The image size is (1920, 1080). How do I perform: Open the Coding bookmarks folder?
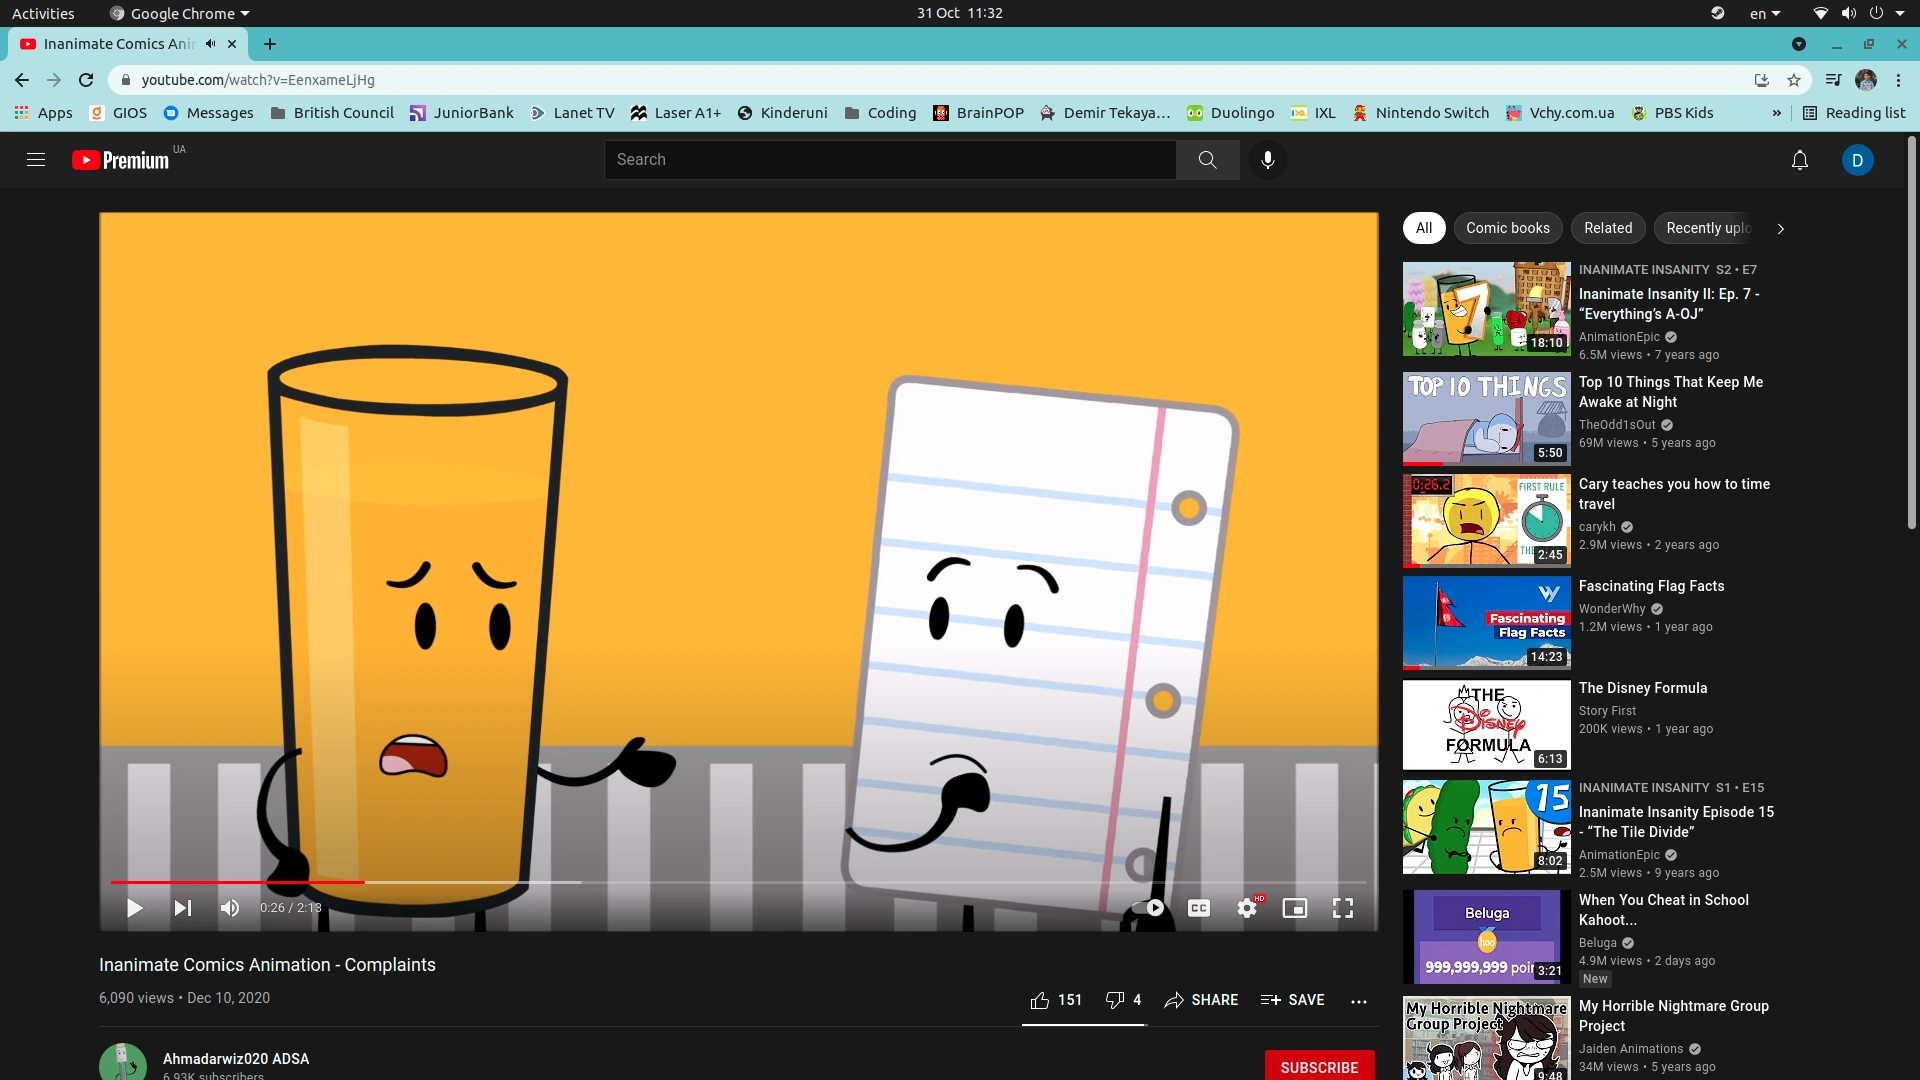click(880, 113)
